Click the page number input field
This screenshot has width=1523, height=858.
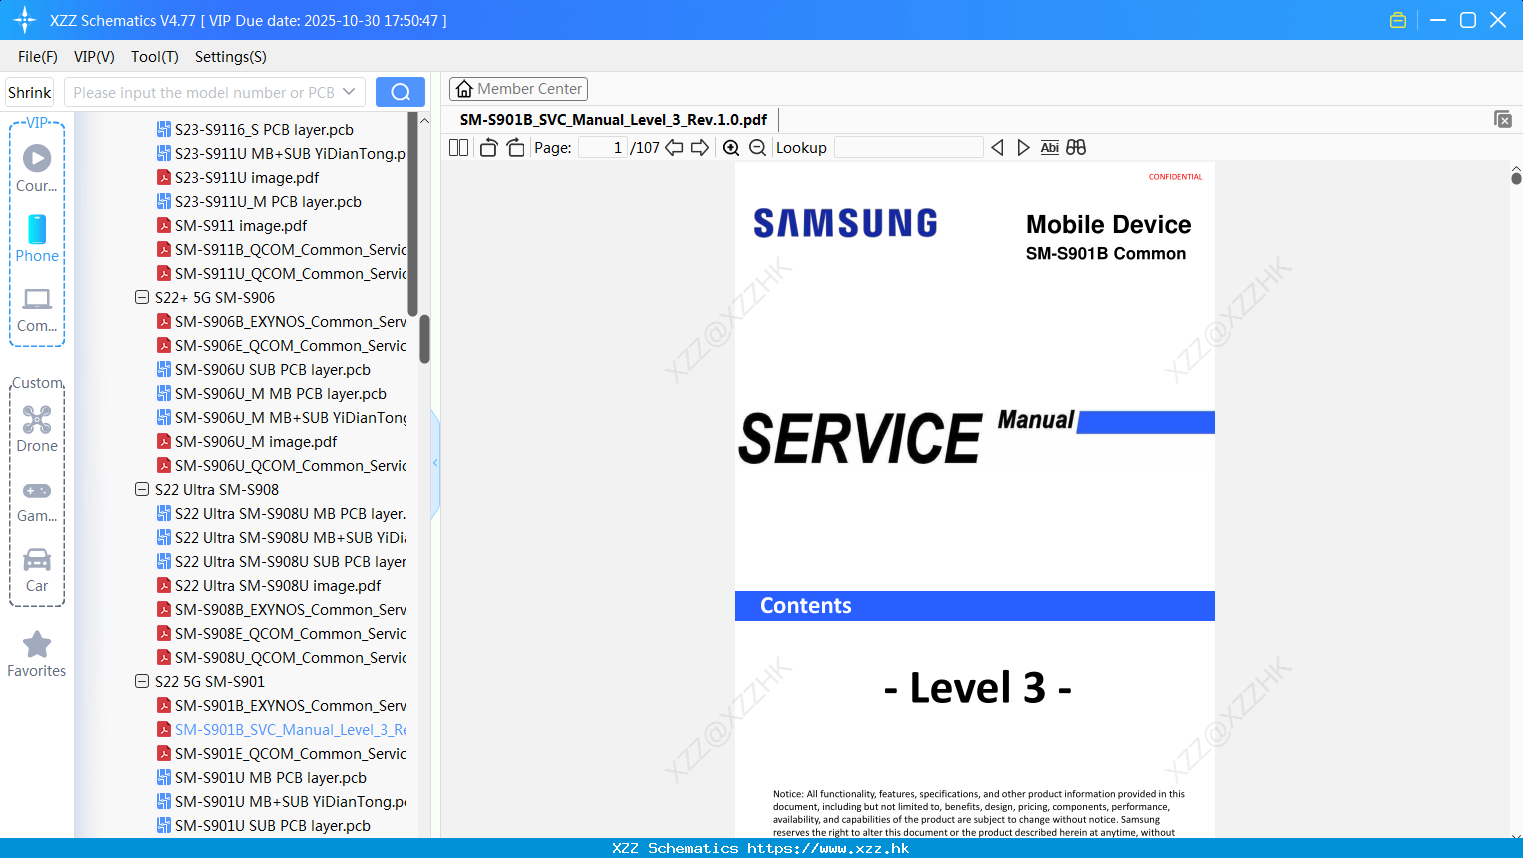603,147
